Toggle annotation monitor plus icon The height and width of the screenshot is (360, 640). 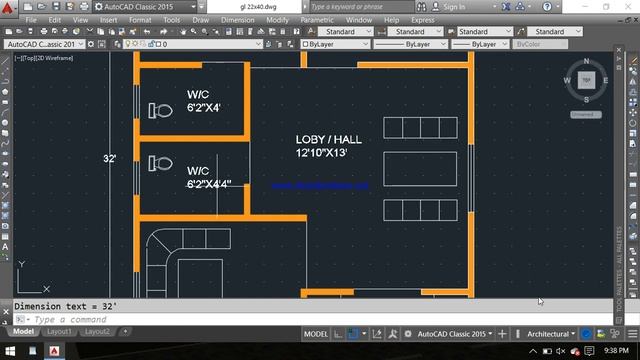tap(502, 334)
